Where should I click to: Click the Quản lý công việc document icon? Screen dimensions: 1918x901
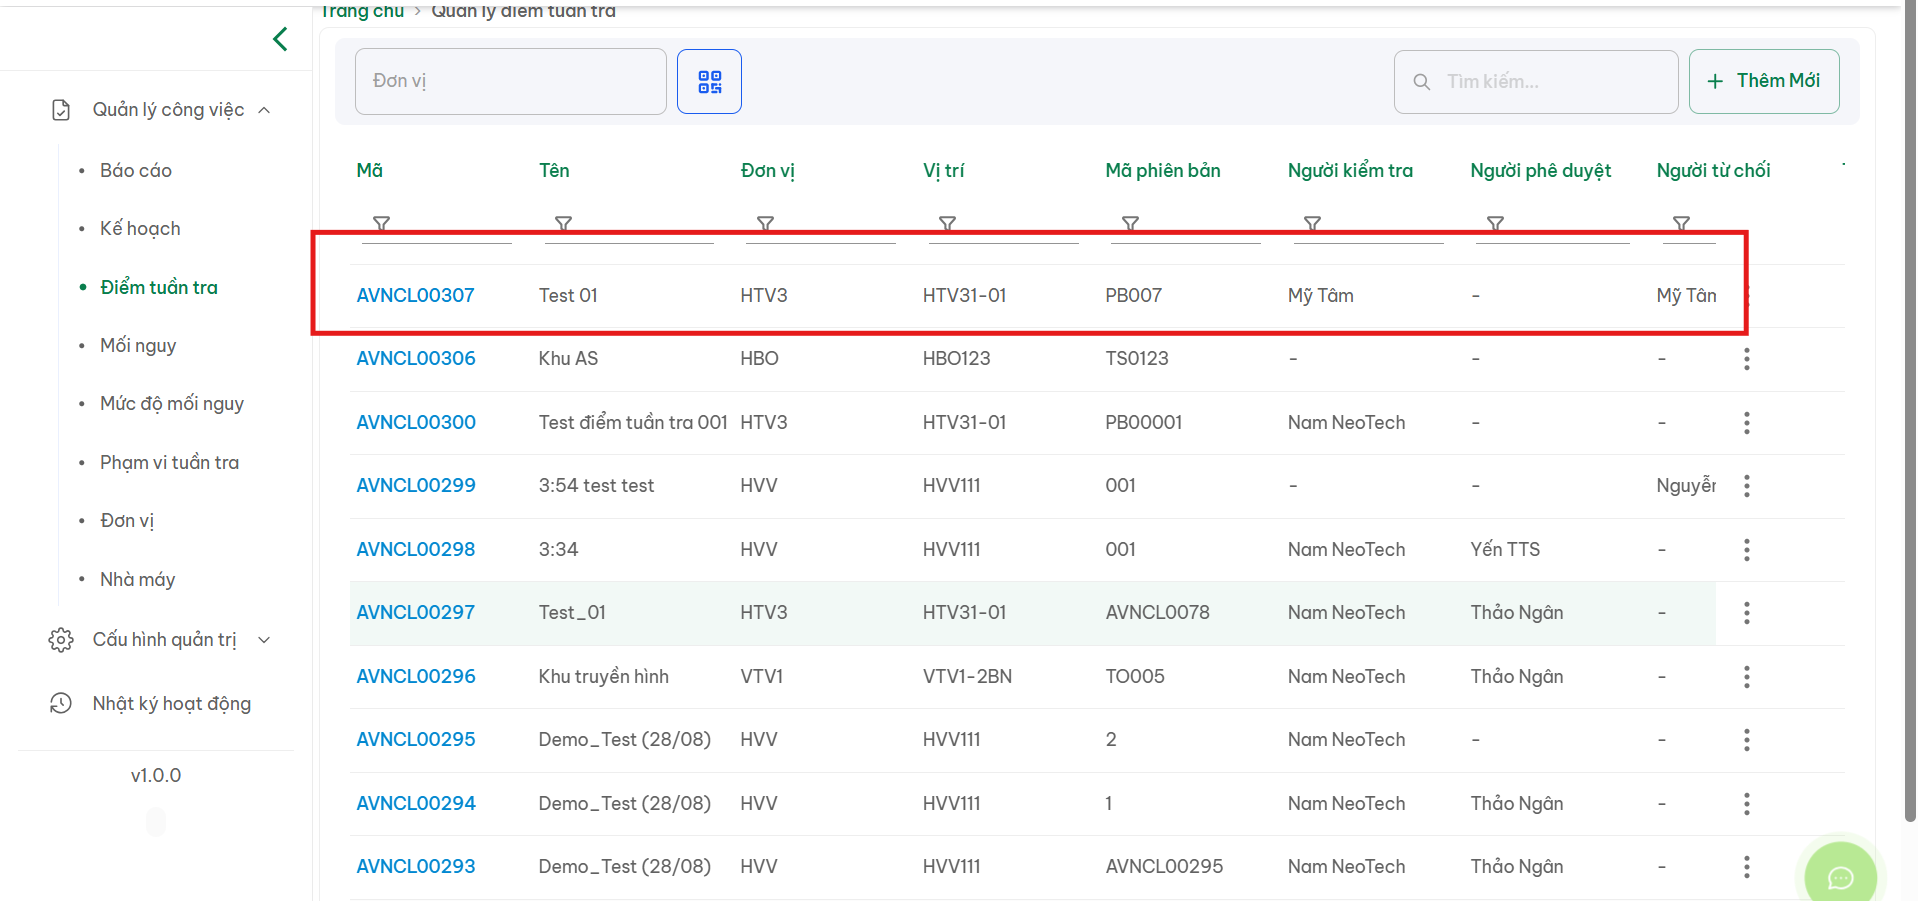coord(61,110)
